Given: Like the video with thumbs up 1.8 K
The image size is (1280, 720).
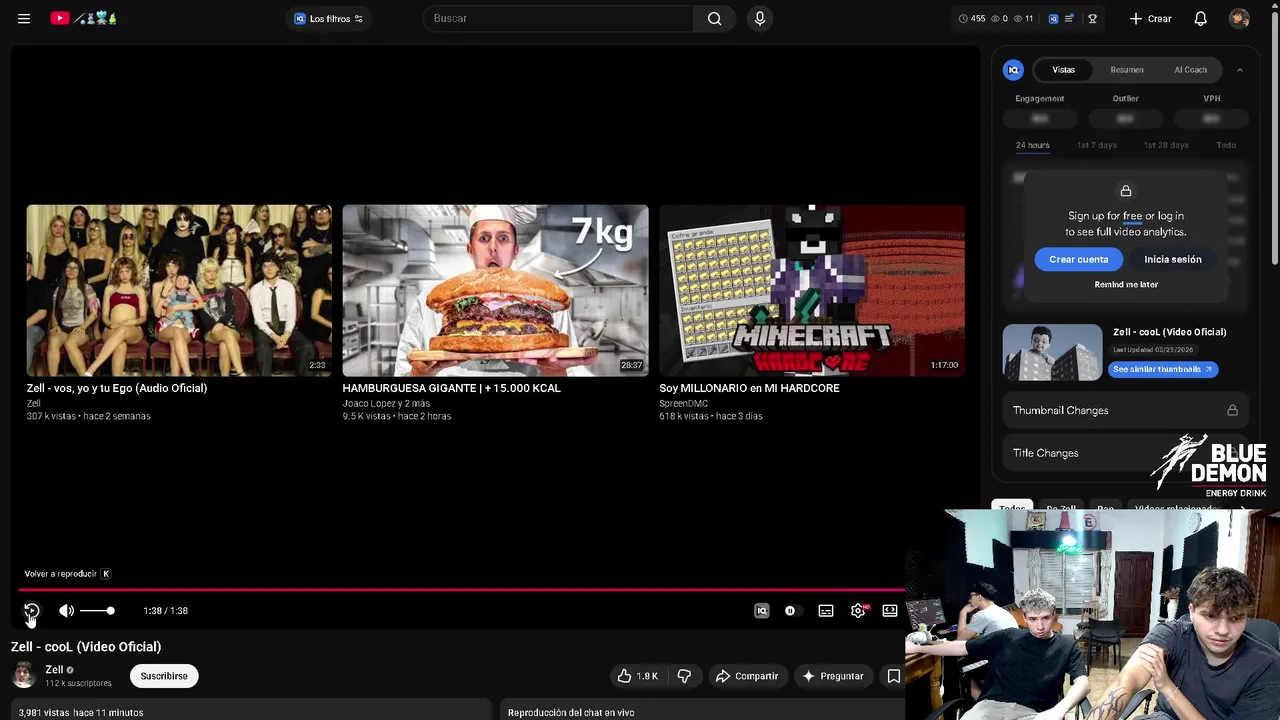Looking at the screenshot, I should 637,676.
